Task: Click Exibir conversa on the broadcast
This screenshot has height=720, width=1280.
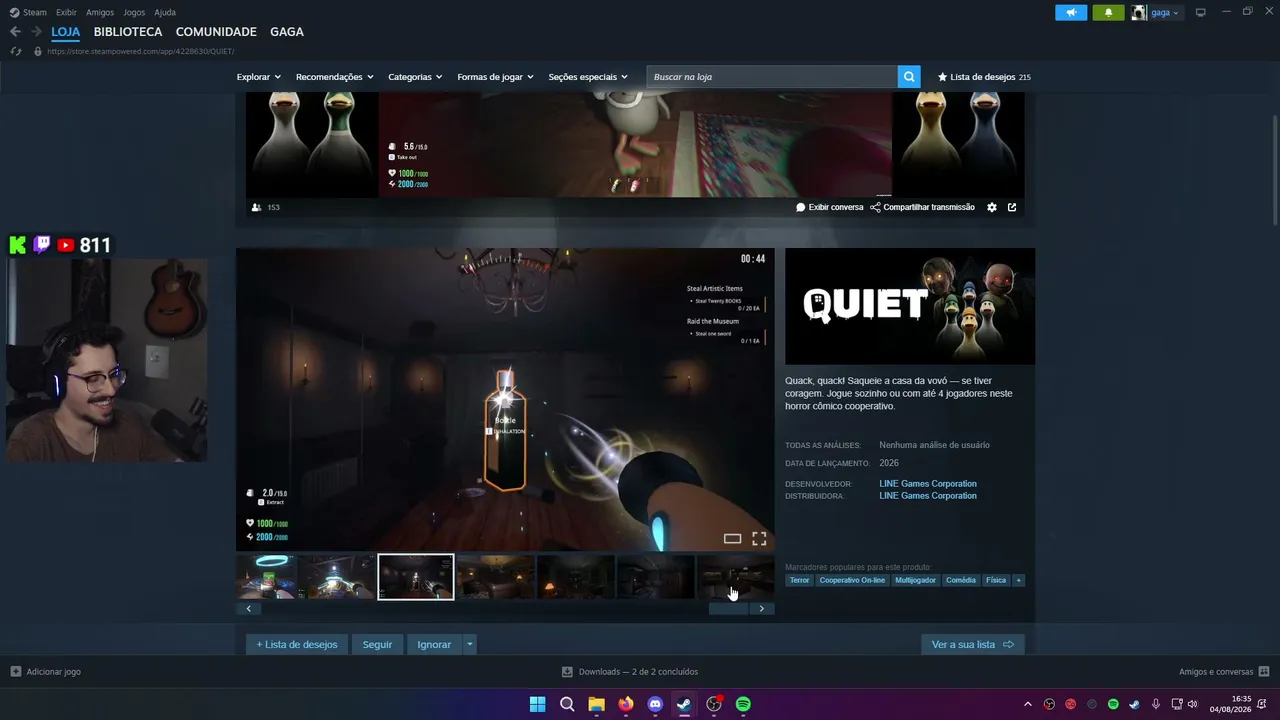Action: [830, 207]
